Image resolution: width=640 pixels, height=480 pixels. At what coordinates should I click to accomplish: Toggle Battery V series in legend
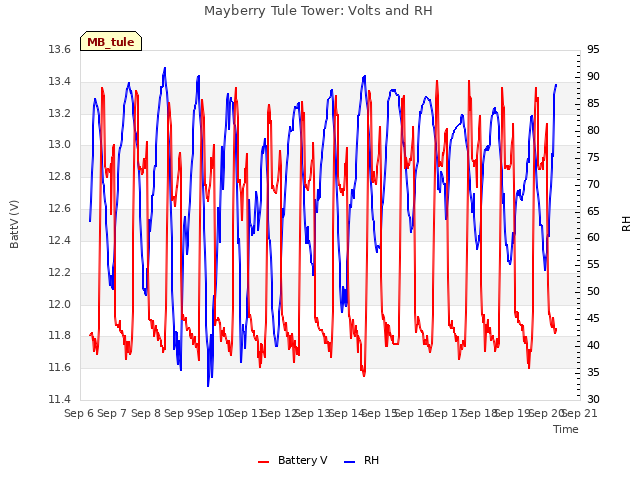[293, 460]
